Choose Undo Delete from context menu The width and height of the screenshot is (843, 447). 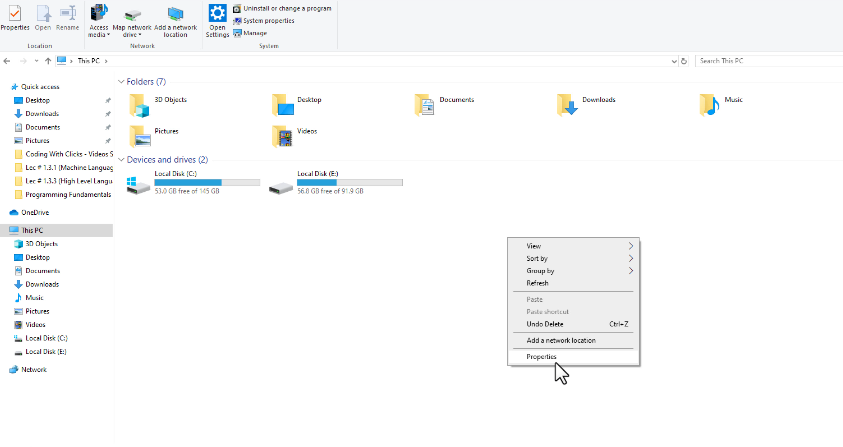[574, 324]
